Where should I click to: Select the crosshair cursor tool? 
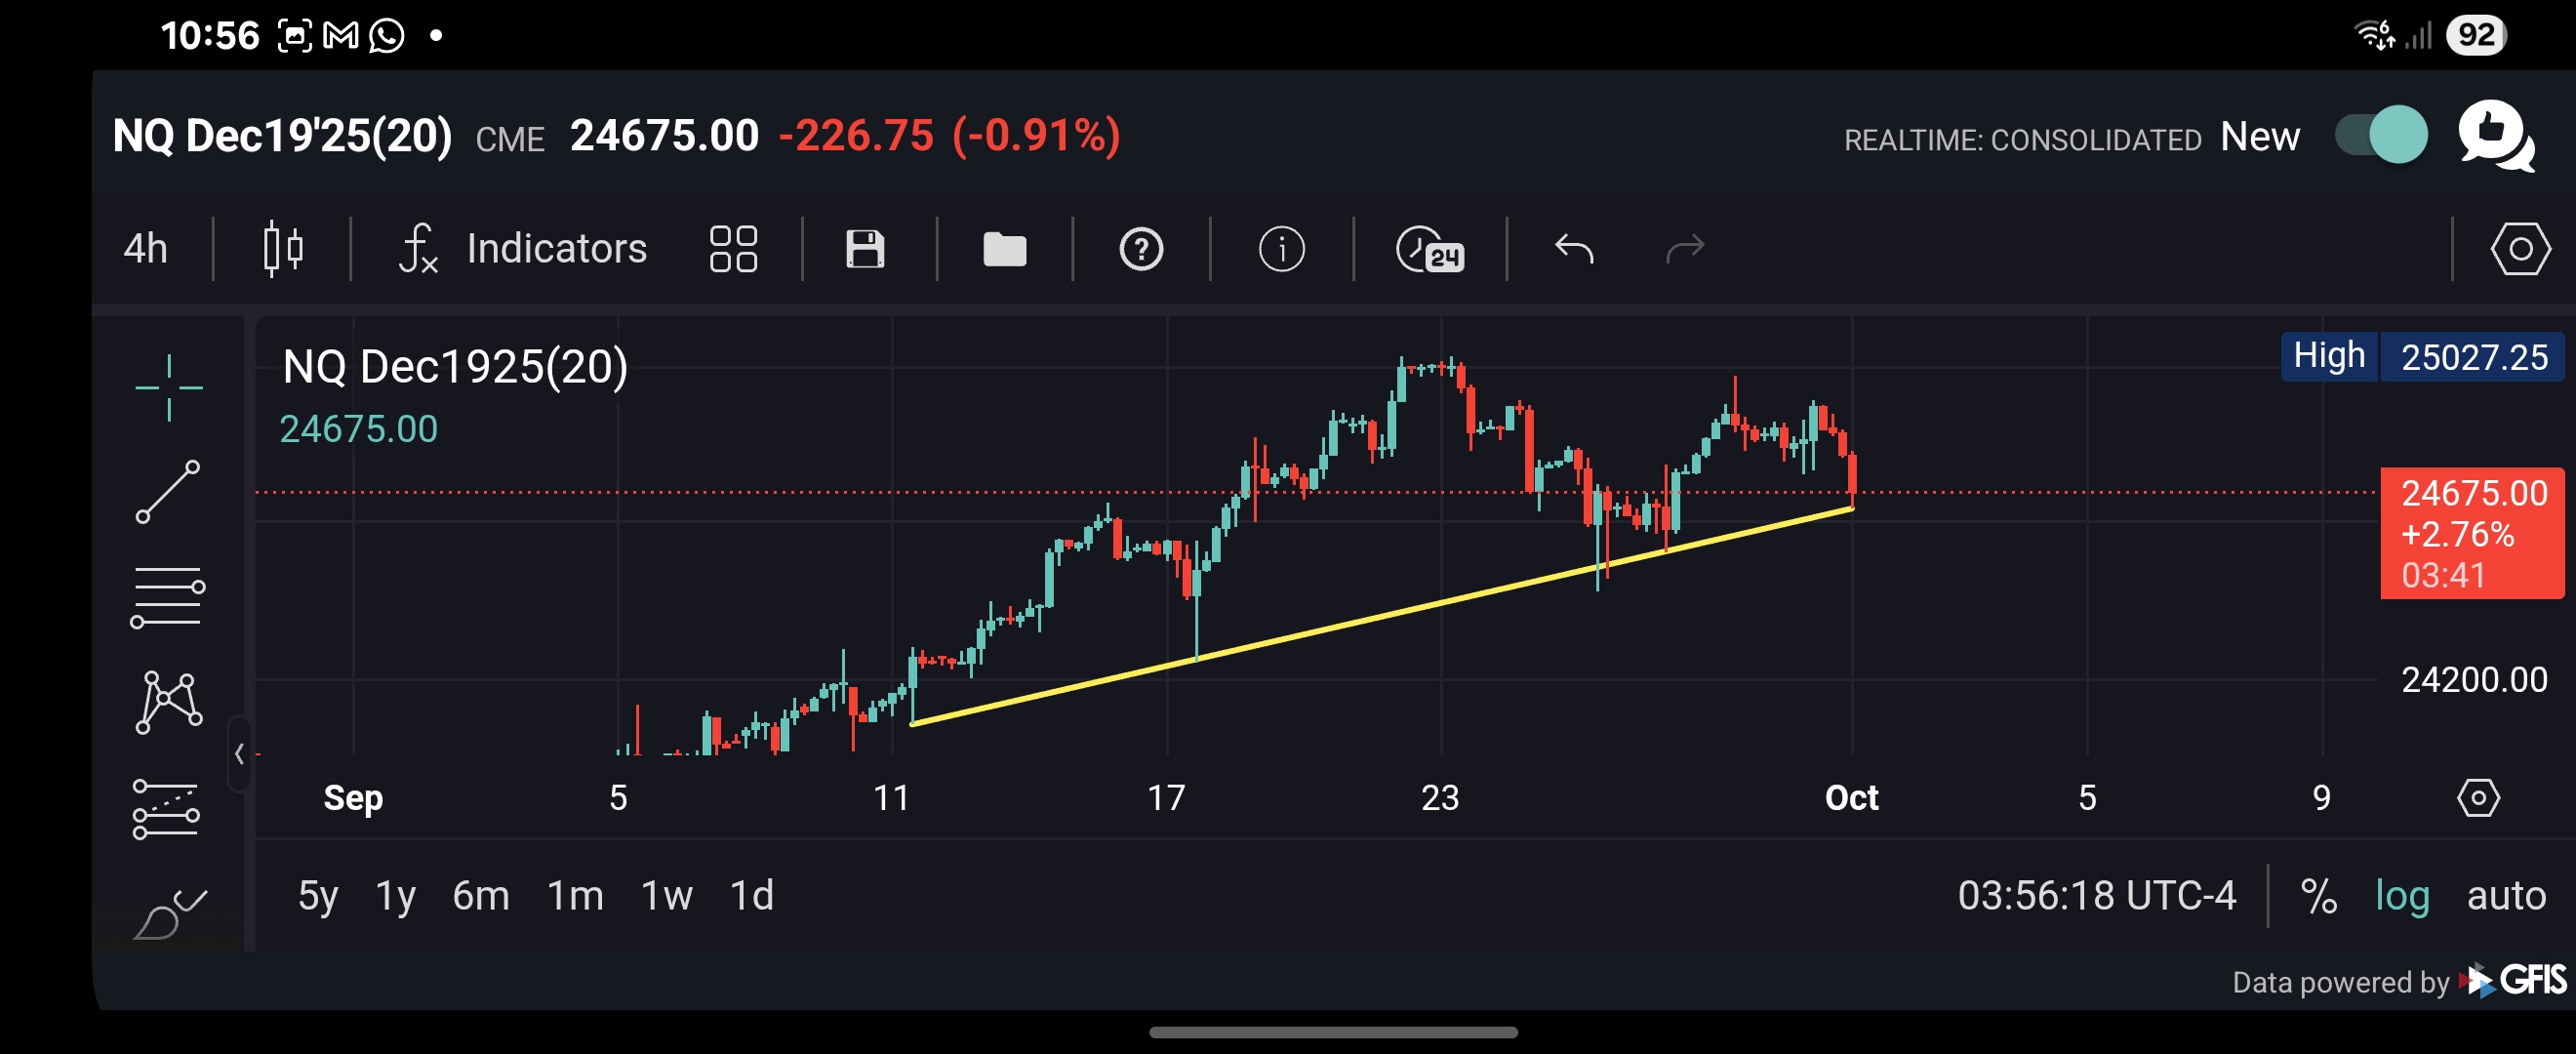(169, 387)
